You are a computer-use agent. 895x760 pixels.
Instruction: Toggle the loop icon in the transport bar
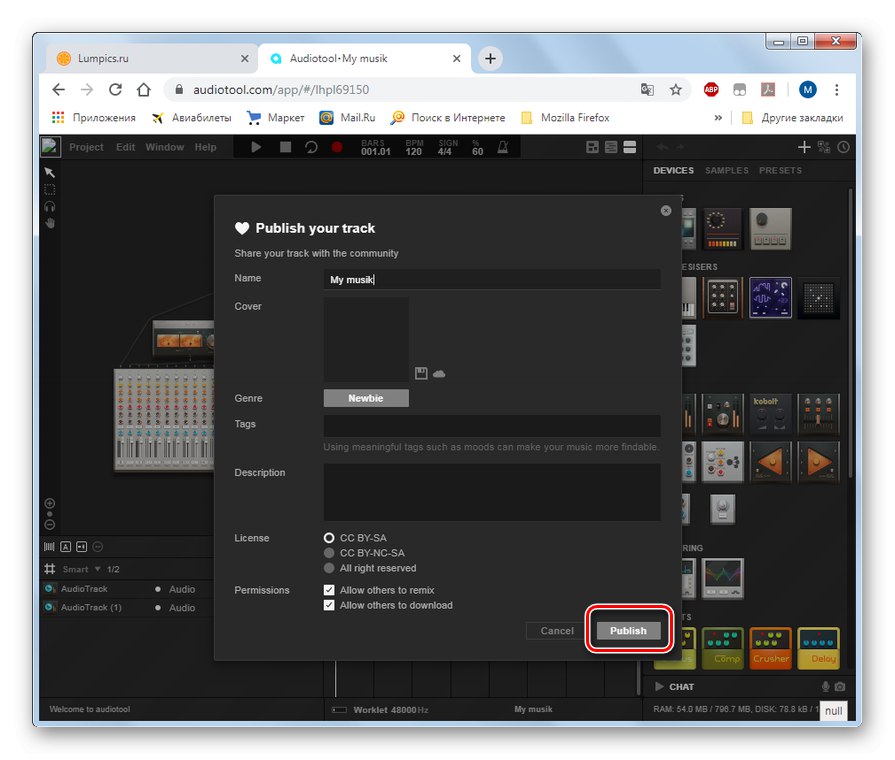[x=311, y=147]
